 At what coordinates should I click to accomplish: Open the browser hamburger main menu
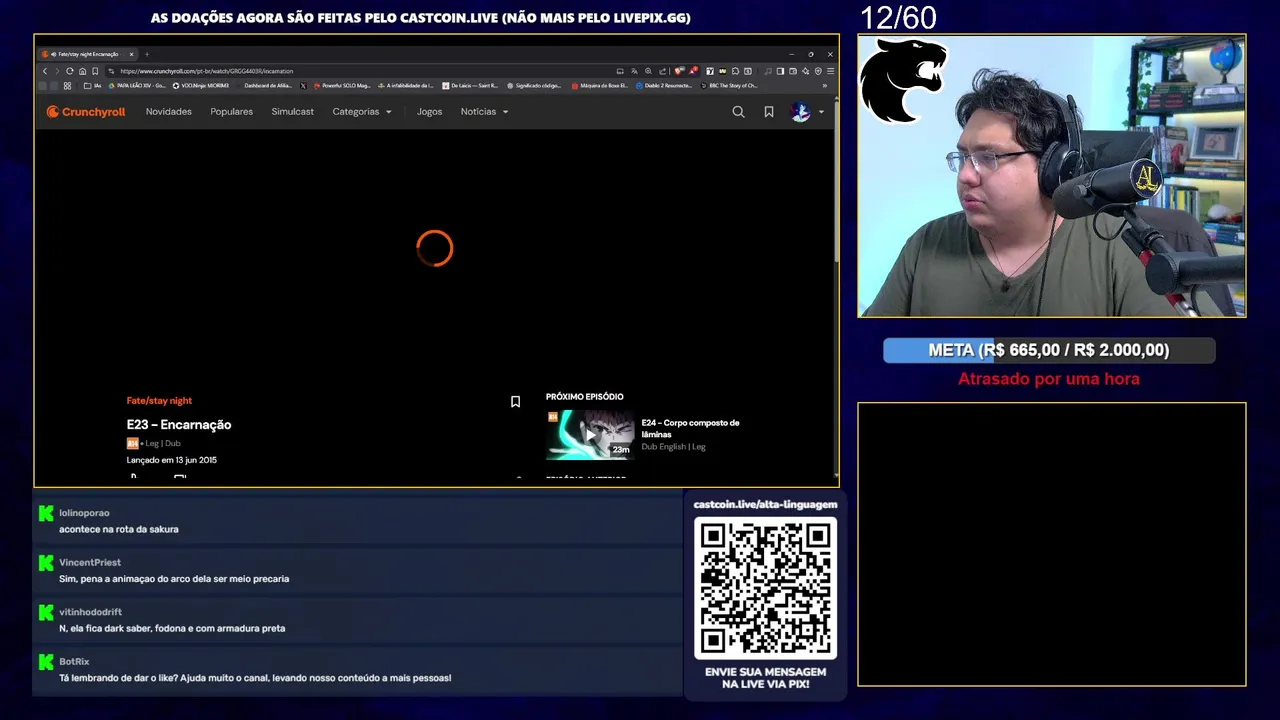(x=831, y=71)
